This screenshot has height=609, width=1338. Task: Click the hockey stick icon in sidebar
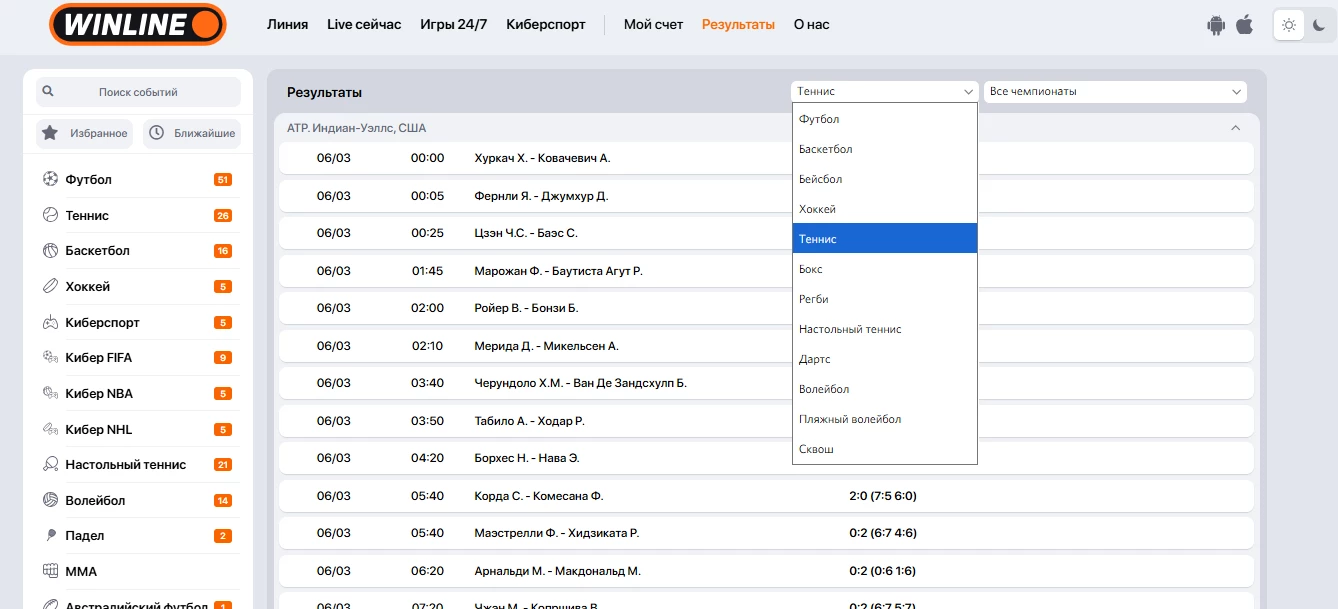click(50, 287)
